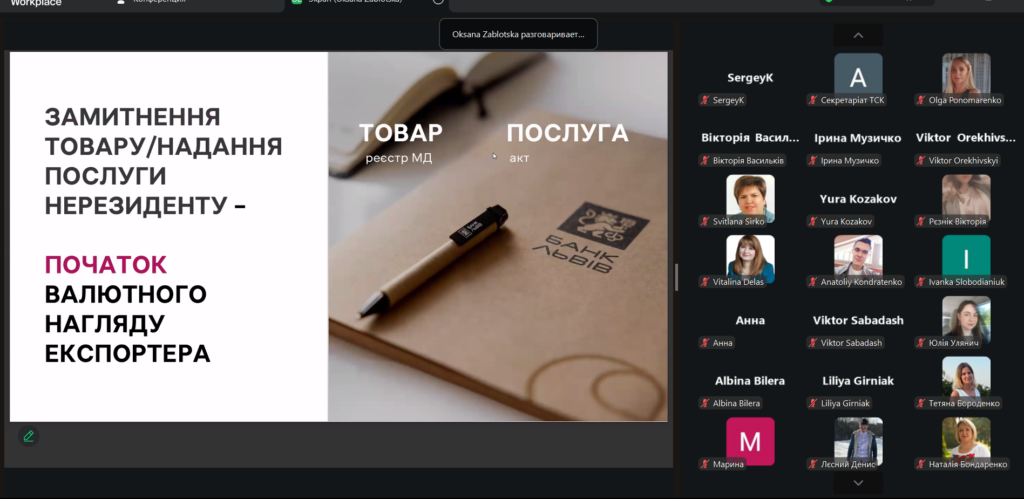The image size is (1024, 499).
Task: Click the panel divider handle beside the slide
Action: coord(676,277)
